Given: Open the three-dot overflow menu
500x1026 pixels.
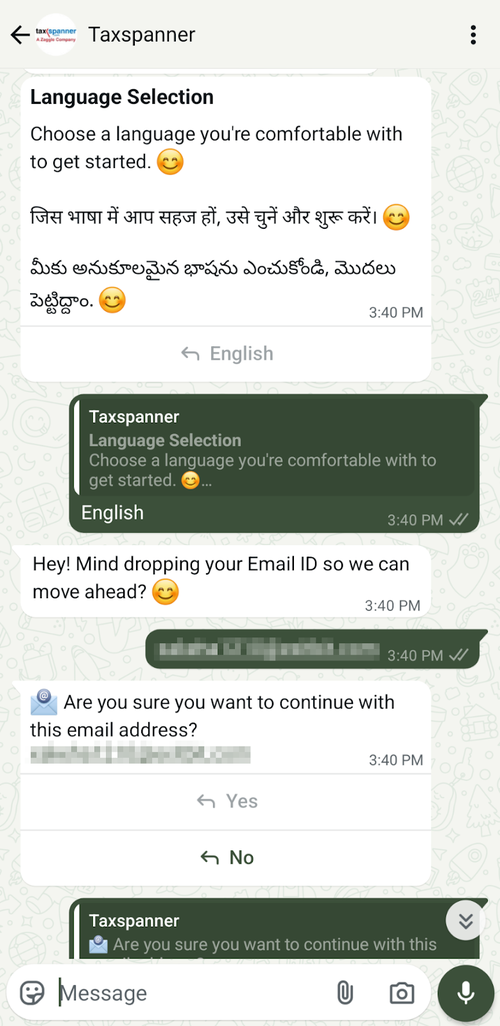Looking at the screenshot, I should pyautogui.click(x=473, y=35).
